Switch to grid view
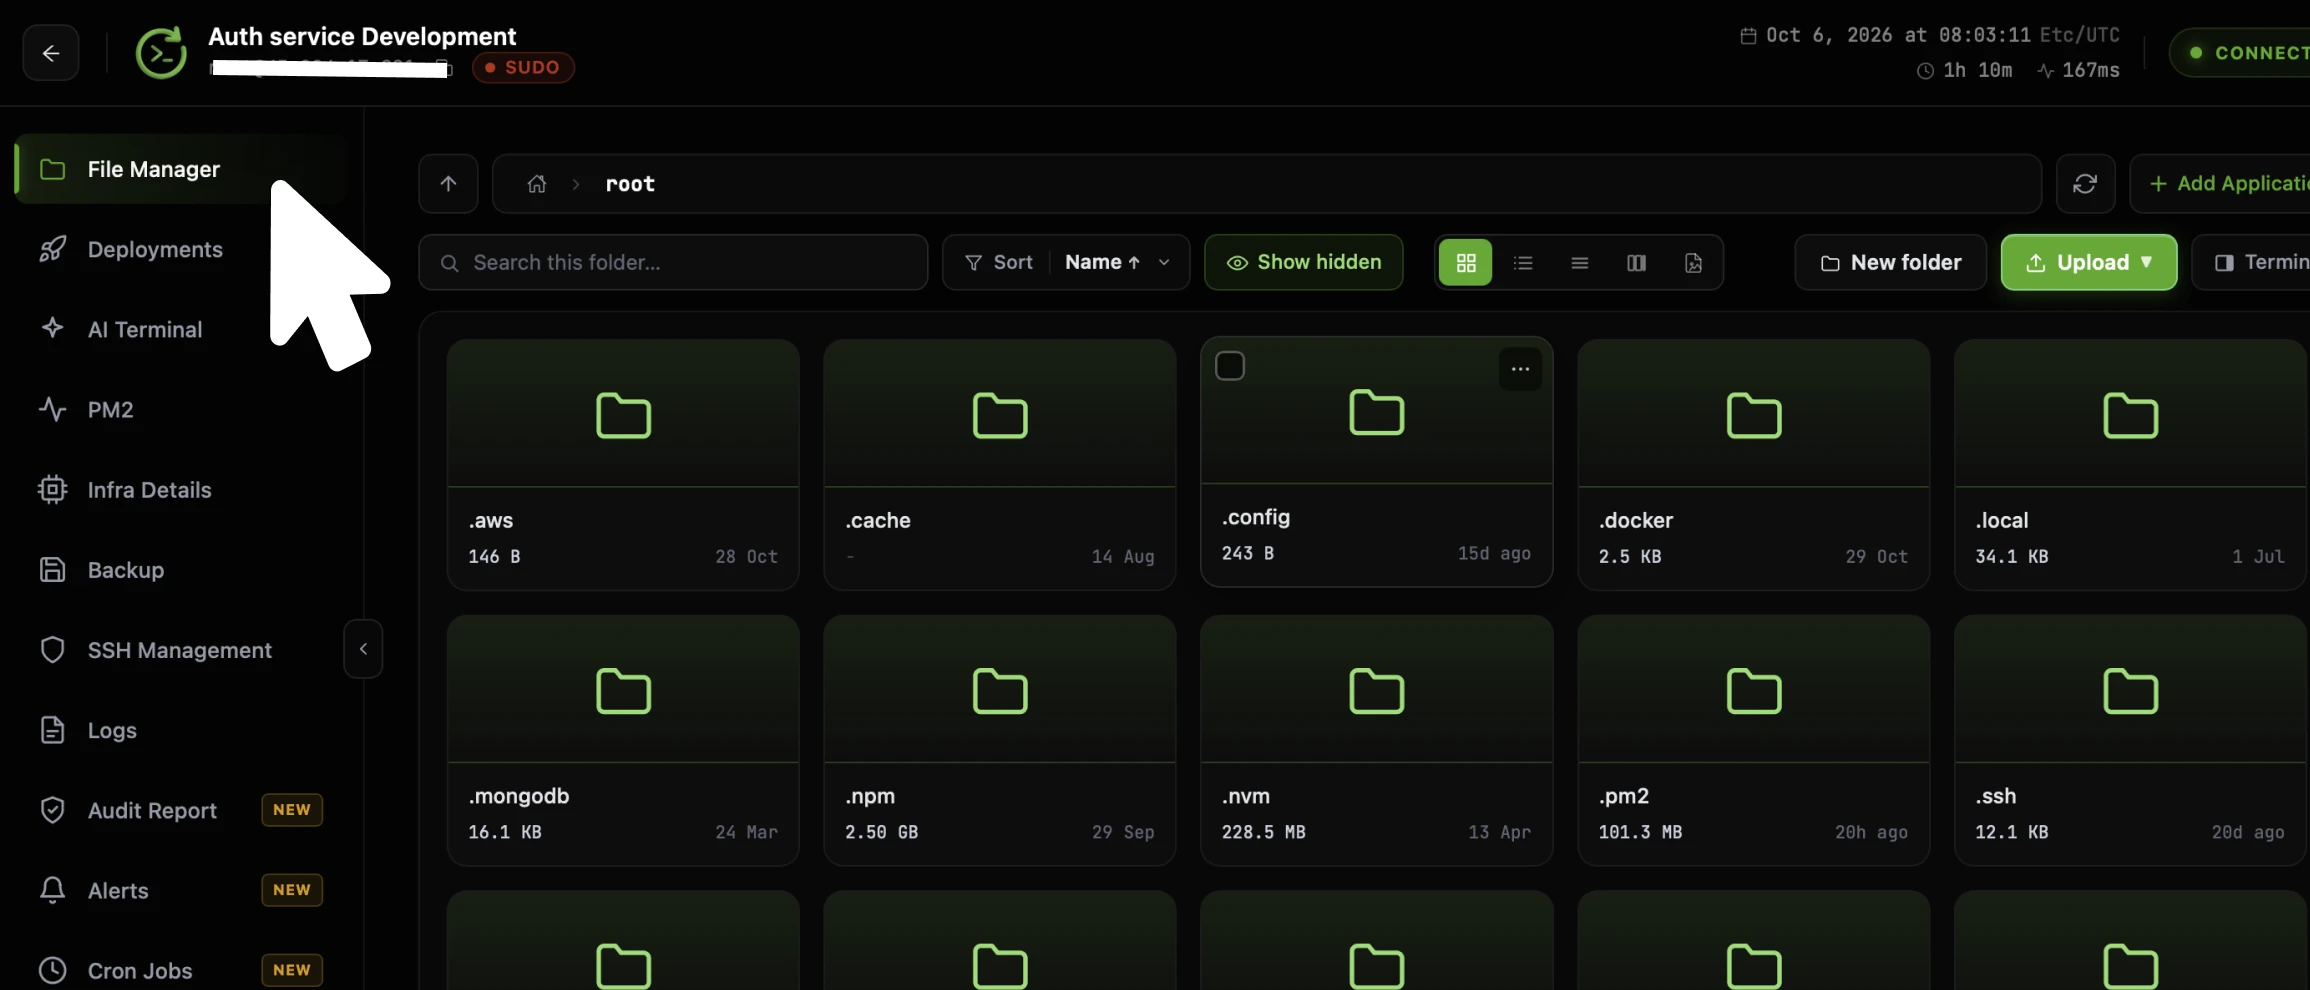 pyautogui.click(x=1466, y=262)
